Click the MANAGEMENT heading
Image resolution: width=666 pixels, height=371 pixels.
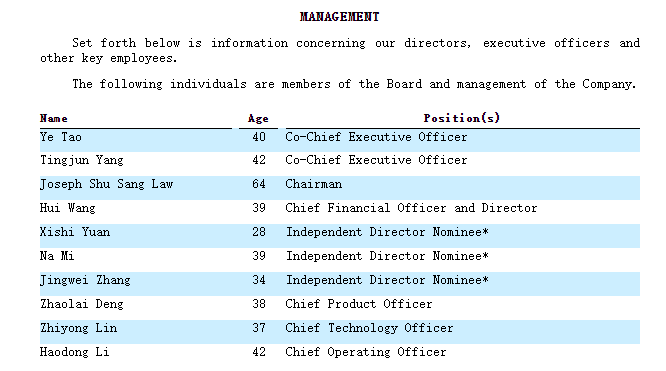click(x=339, y=17)
